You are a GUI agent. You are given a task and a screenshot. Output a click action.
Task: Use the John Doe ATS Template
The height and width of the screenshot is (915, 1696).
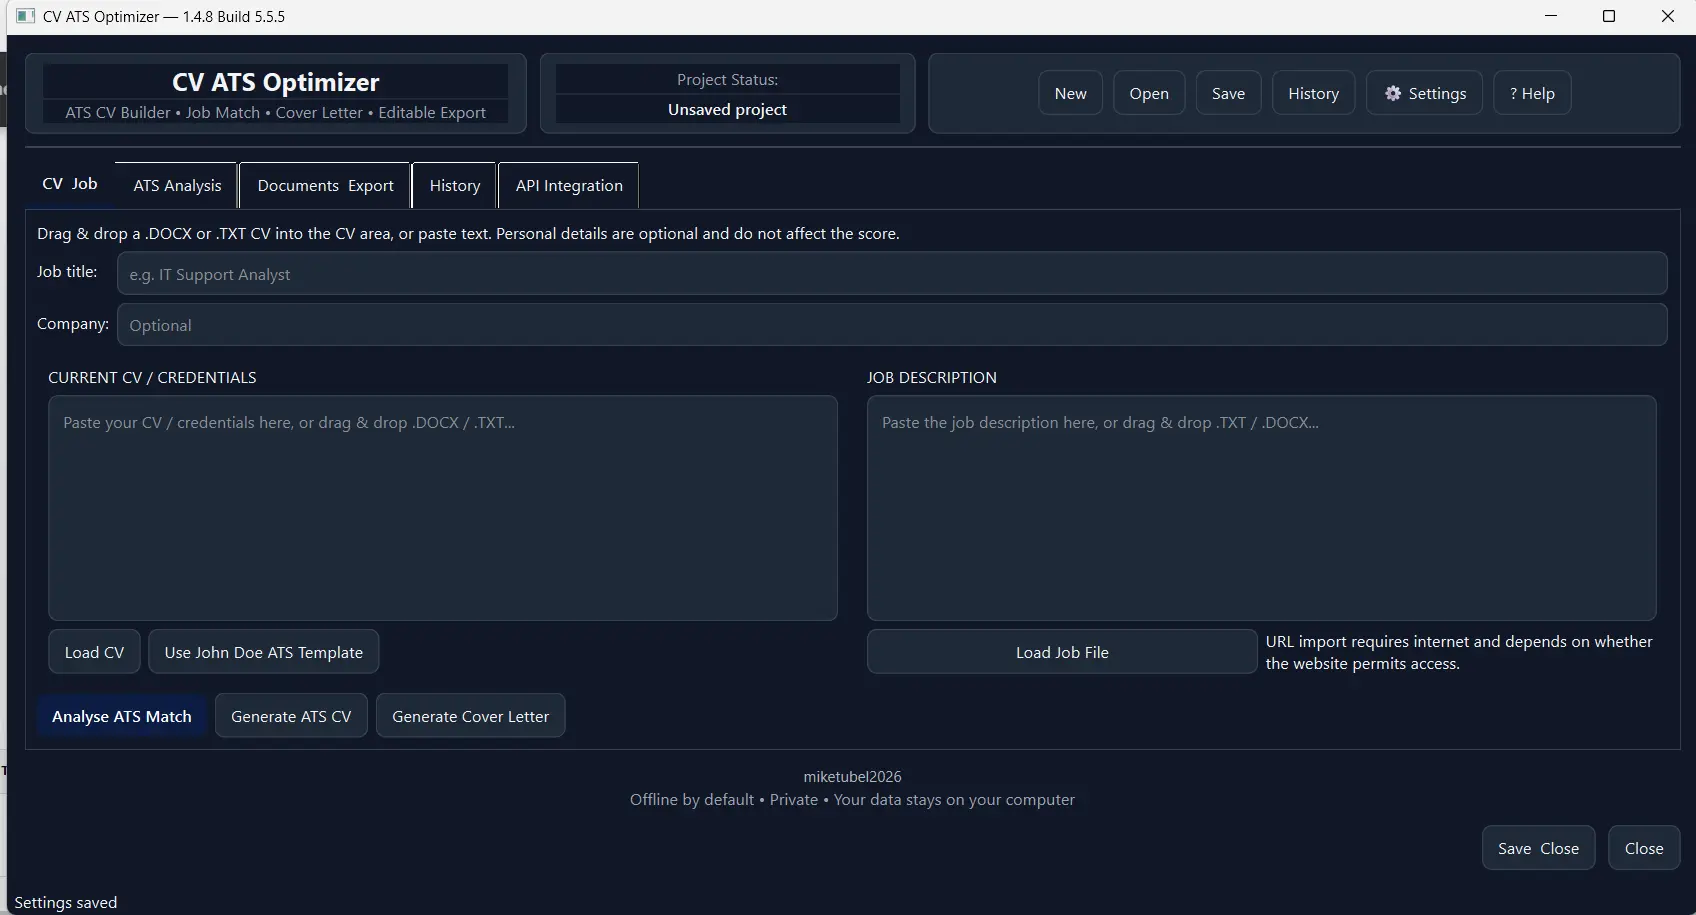coord(264,652)
